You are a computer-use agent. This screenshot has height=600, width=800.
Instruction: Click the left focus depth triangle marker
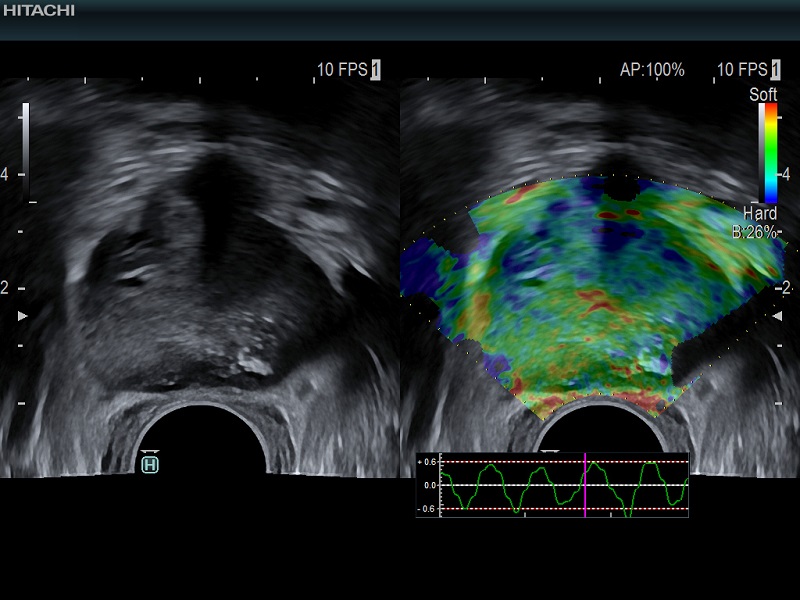(24, 315)
